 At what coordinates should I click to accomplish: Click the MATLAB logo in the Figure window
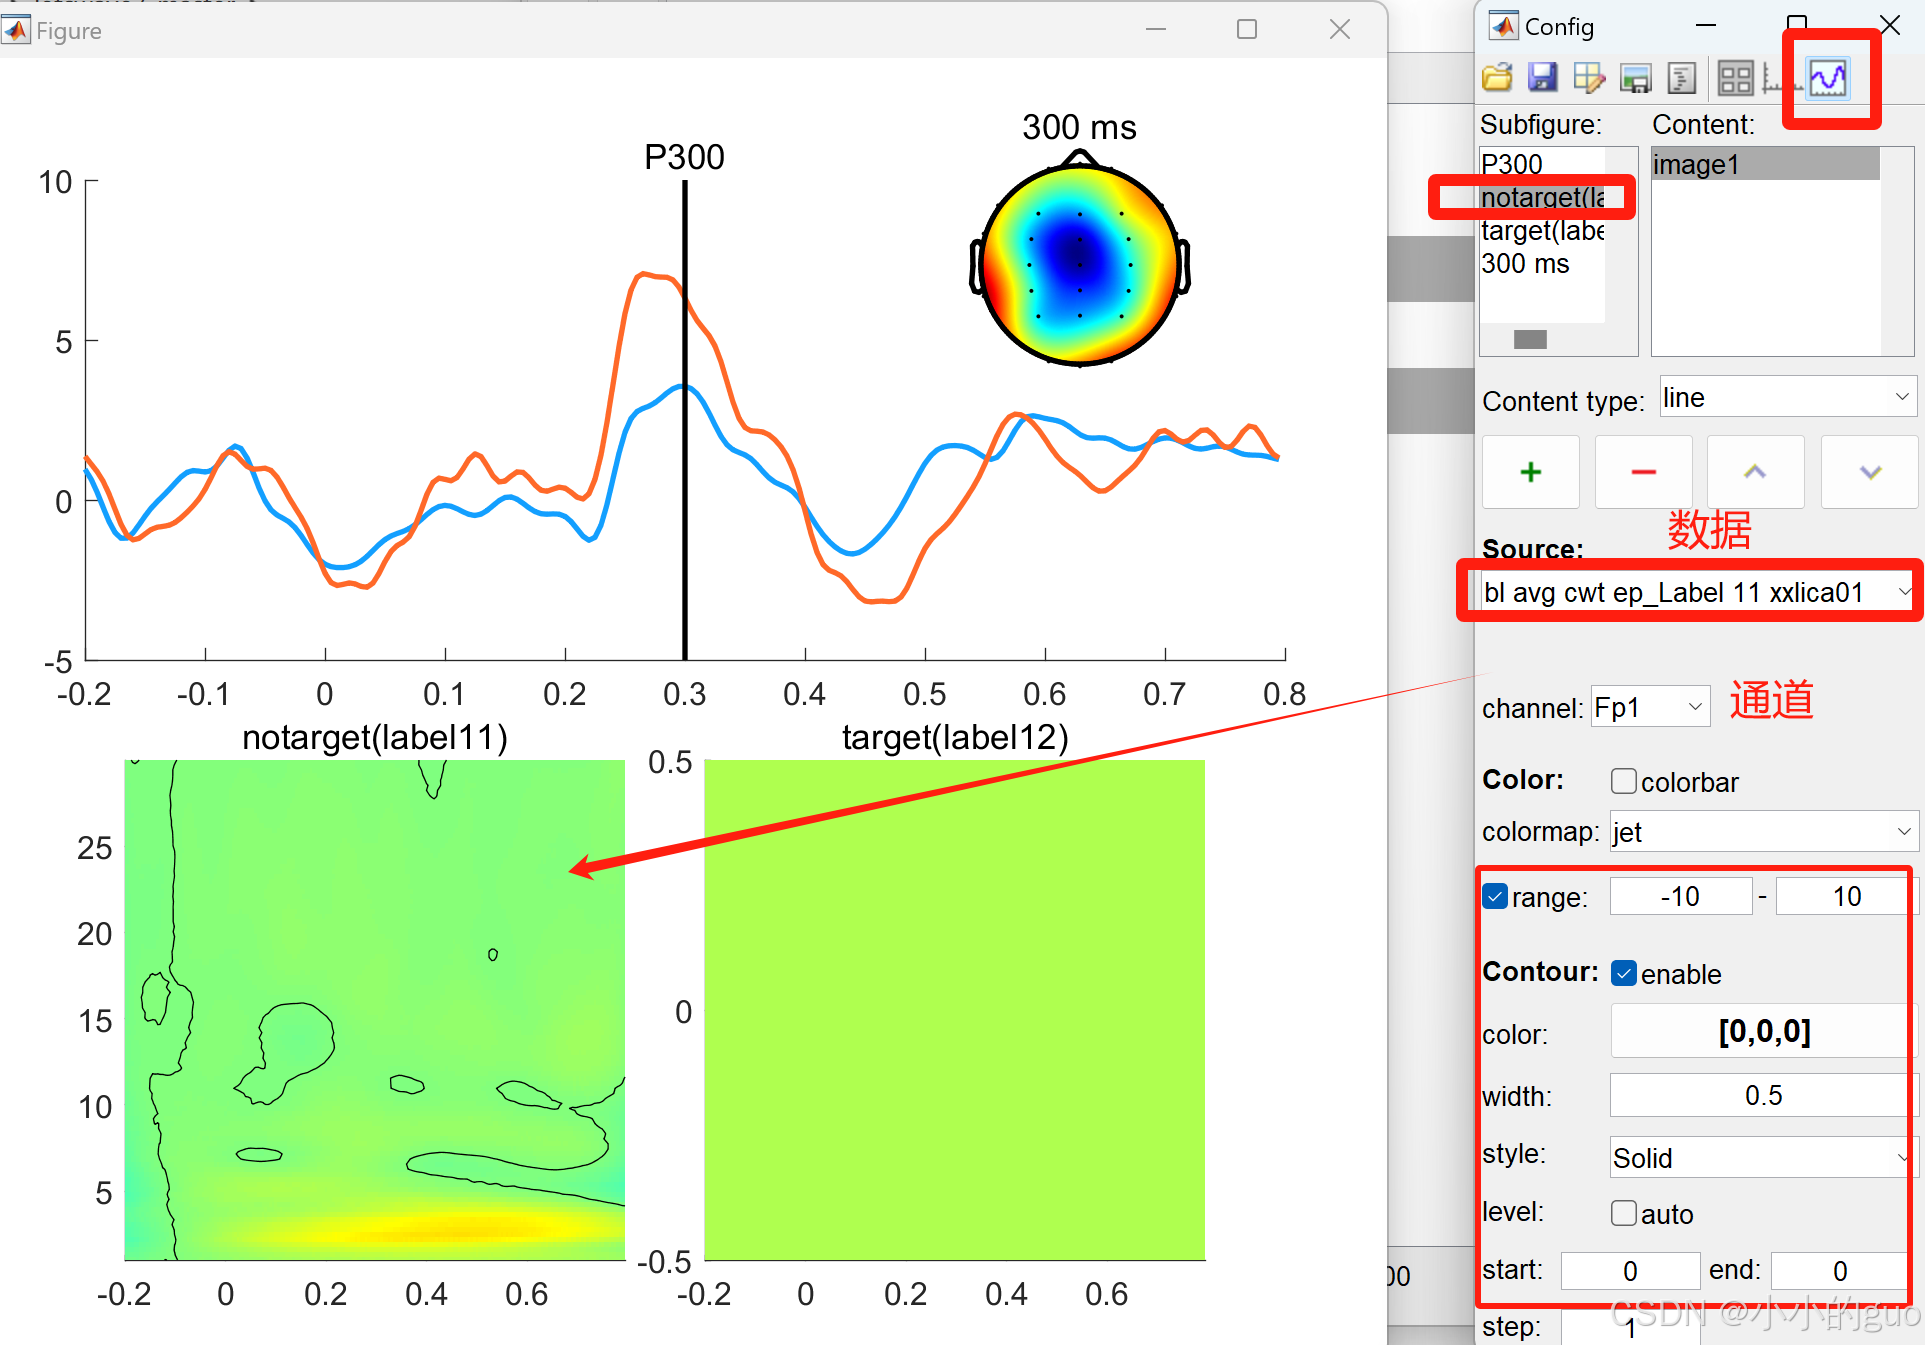[x=16, y=30]
